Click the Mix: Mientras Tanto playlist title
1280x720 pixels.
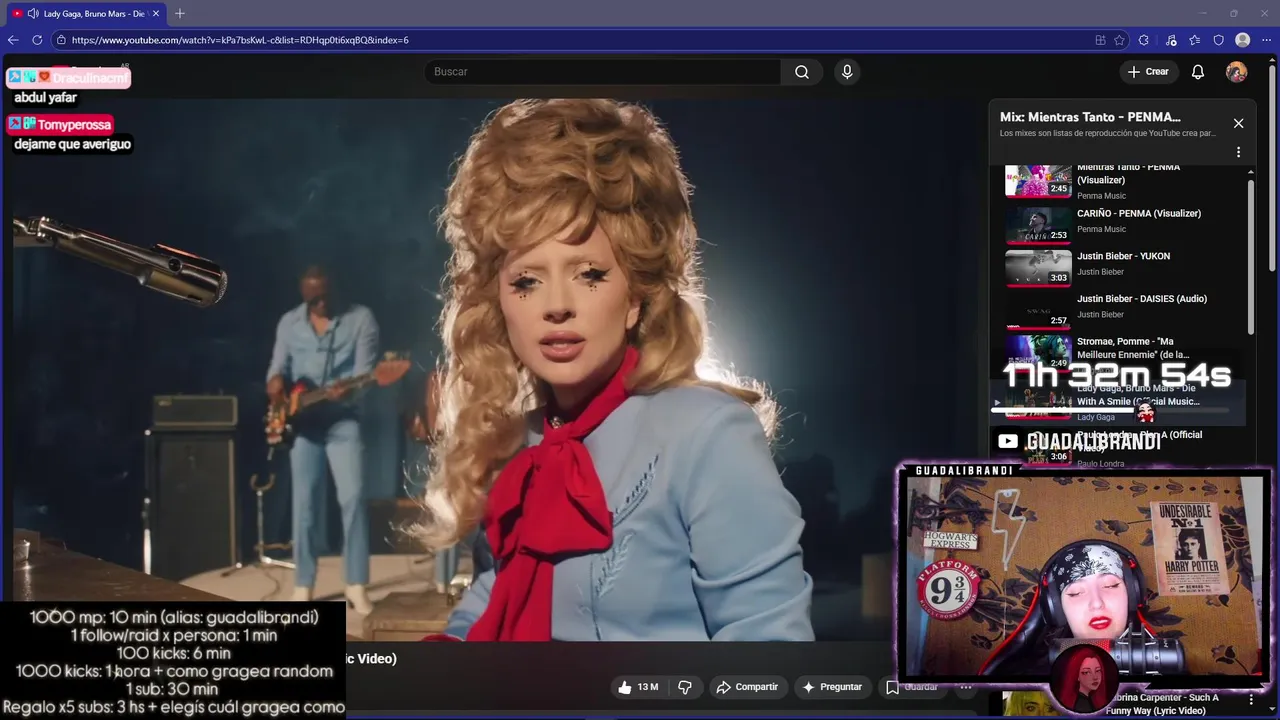[x=1090, y=117]
